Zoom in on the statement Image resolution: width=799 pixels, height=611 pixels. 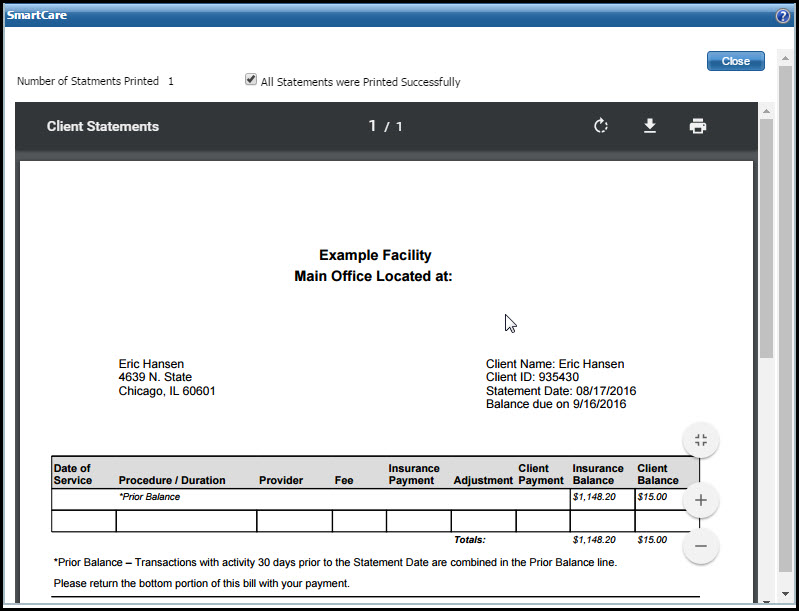(700, 500)
